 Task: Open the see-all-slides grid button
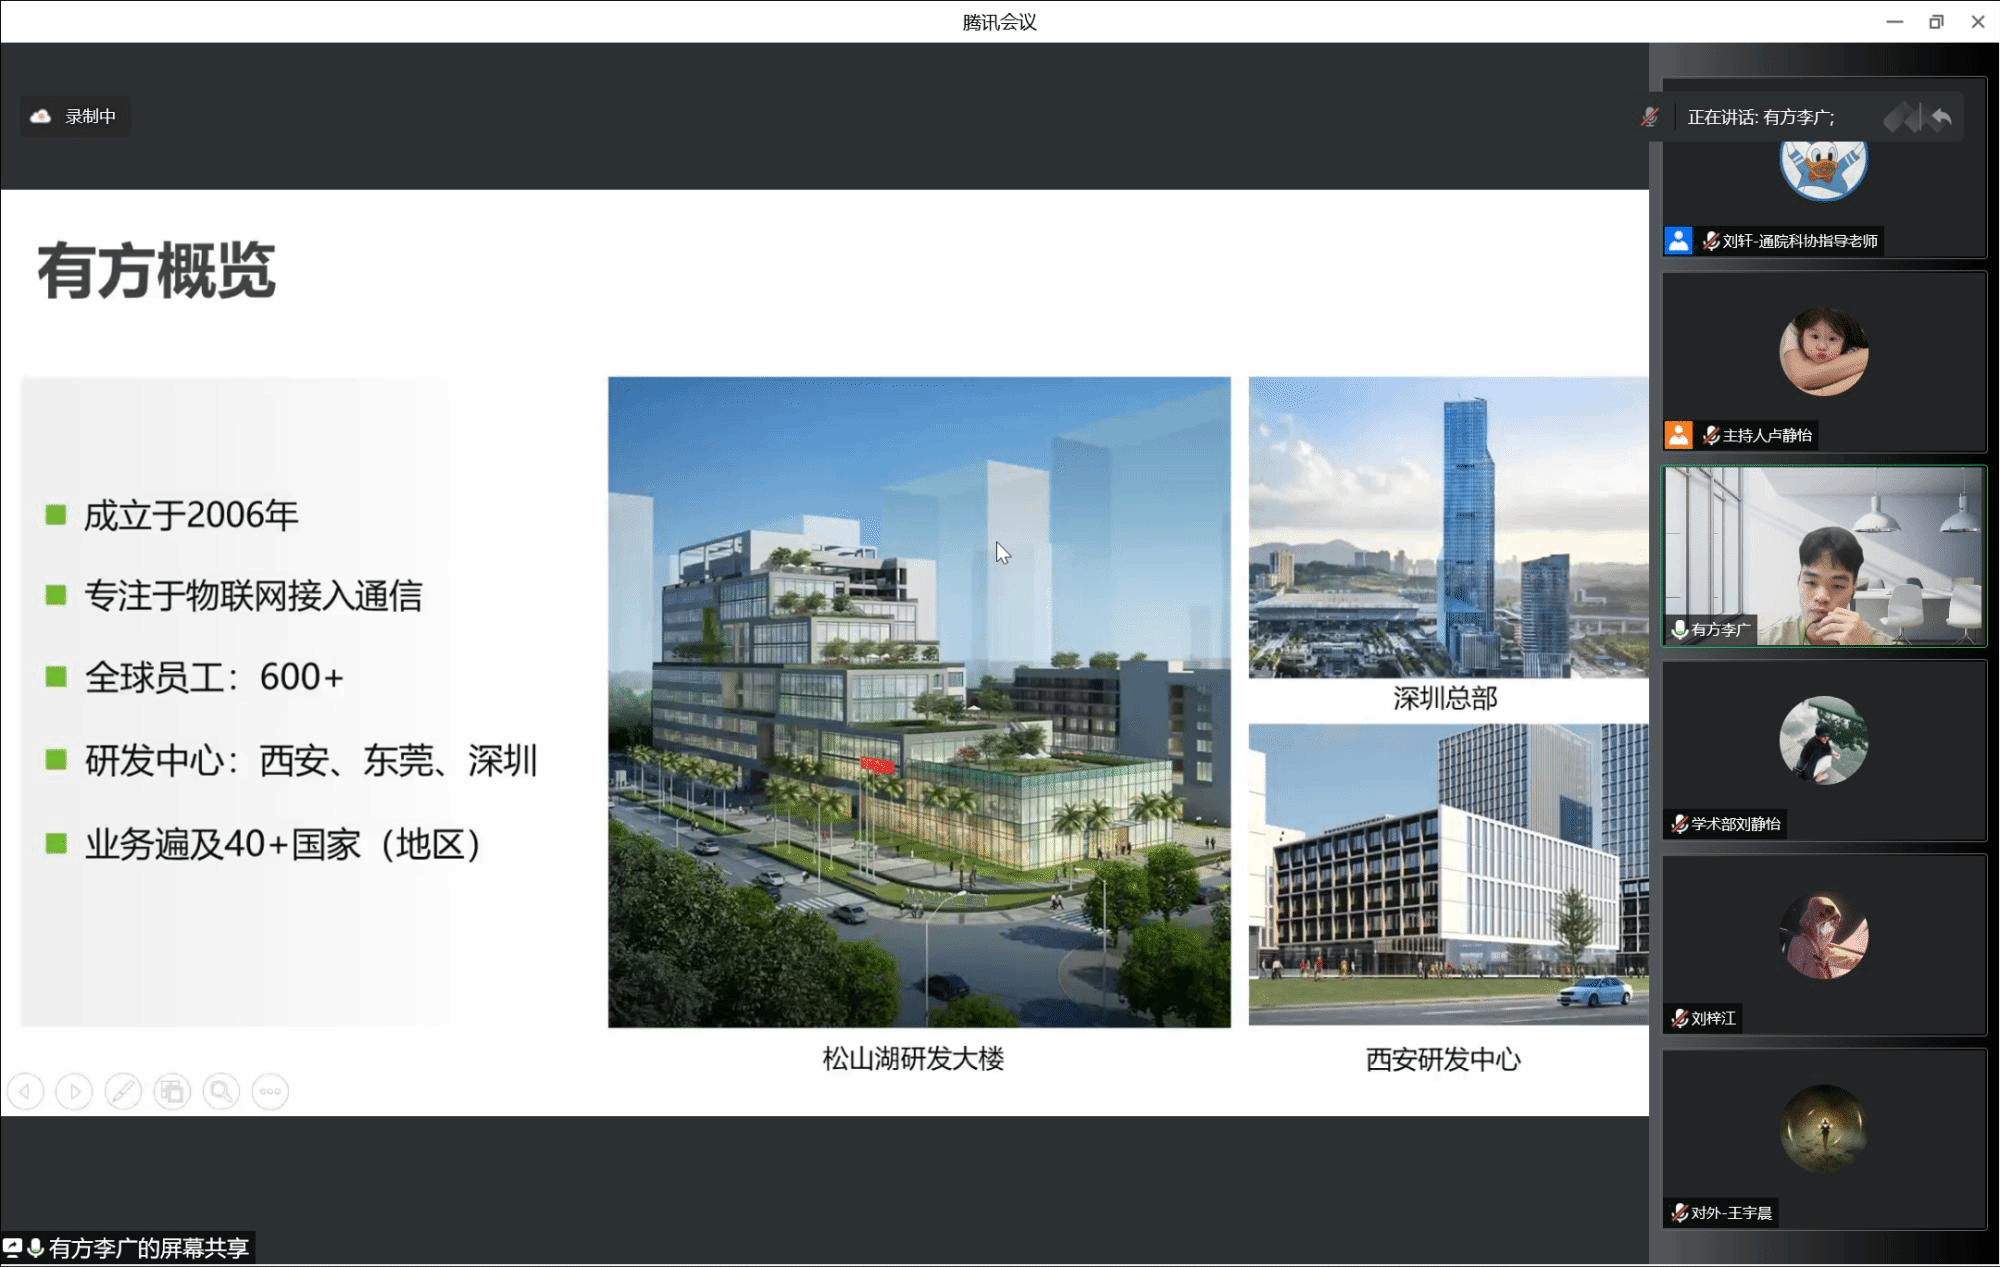point(172,1091)
